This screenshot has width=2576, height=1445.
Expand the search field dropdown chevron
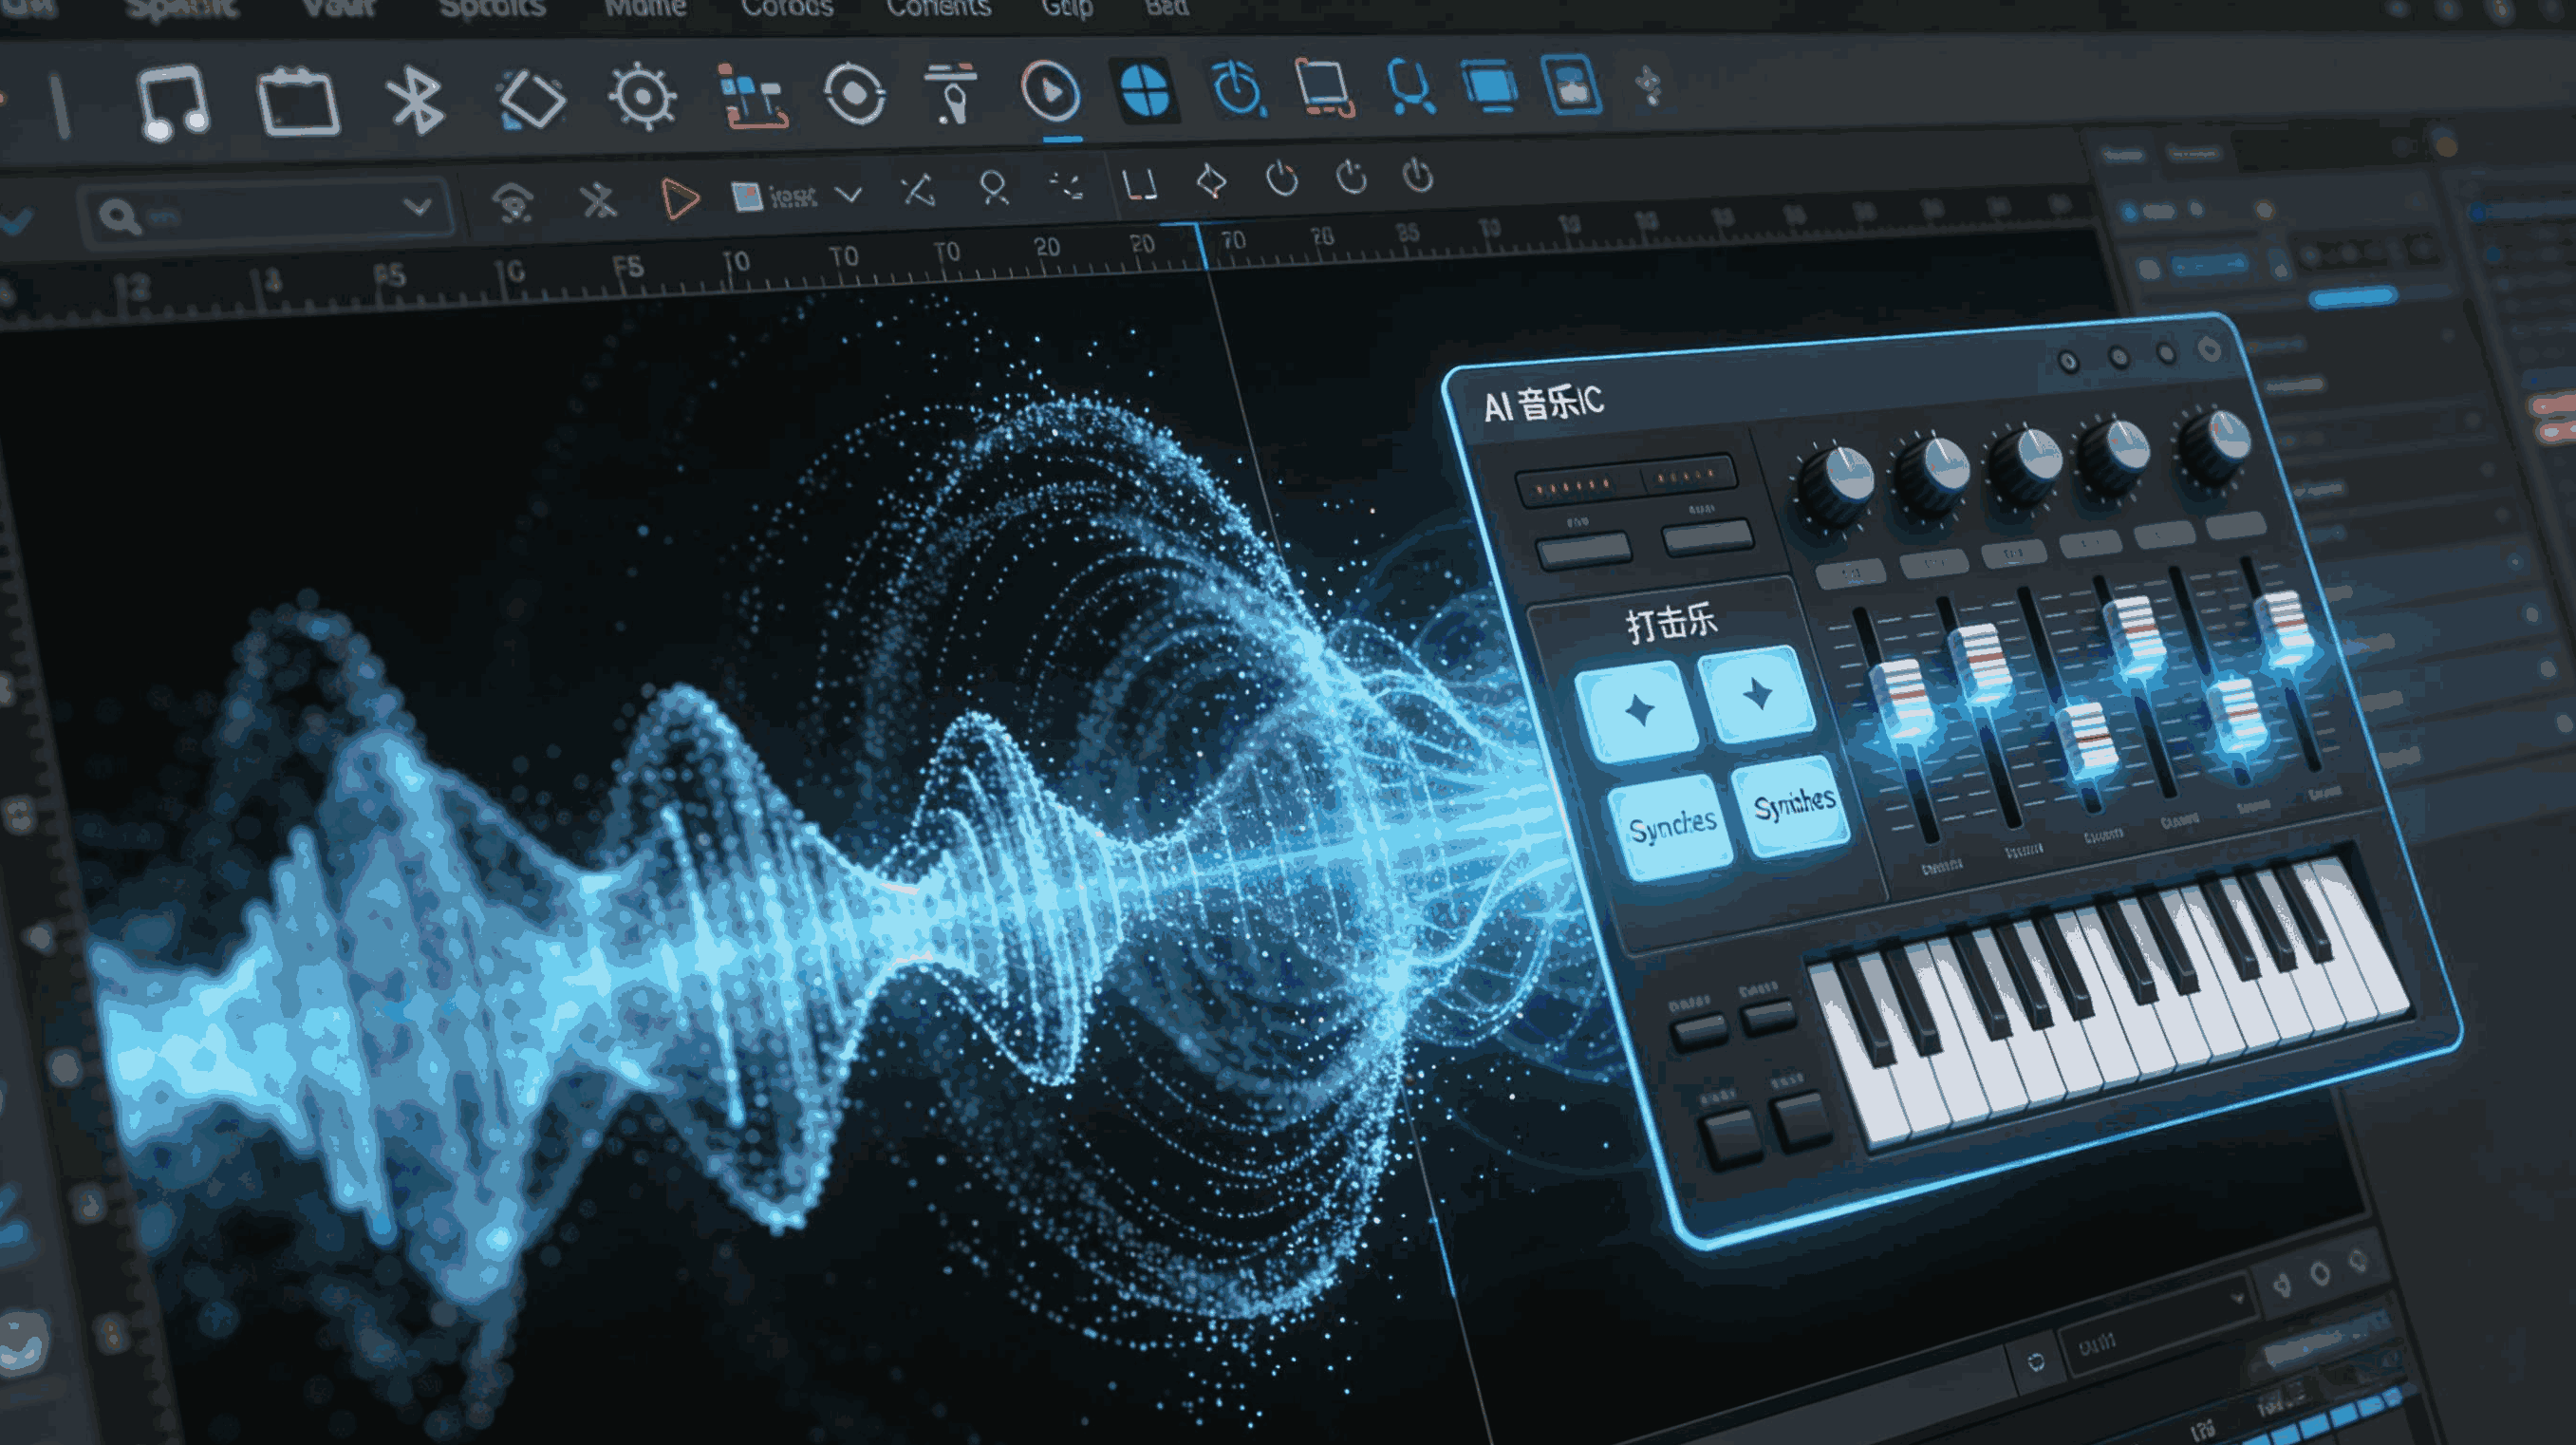tap(417, 208)
